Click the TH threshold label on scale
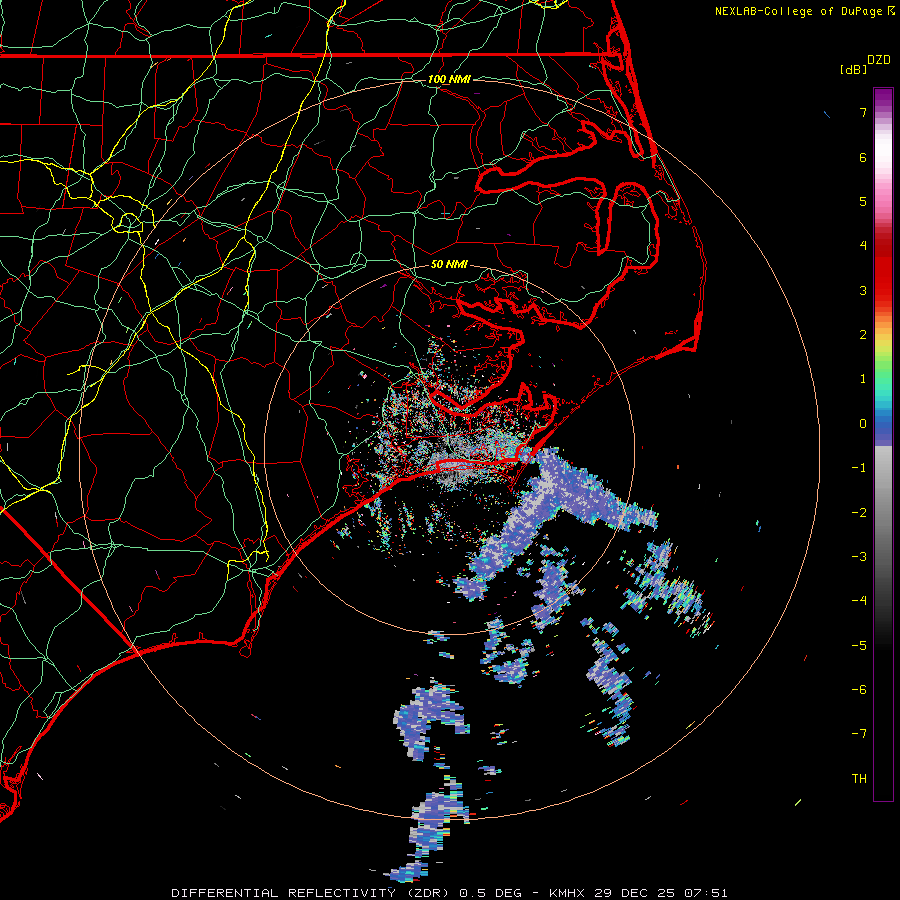Screen dimensions: 900x900 tap(859, 779)
